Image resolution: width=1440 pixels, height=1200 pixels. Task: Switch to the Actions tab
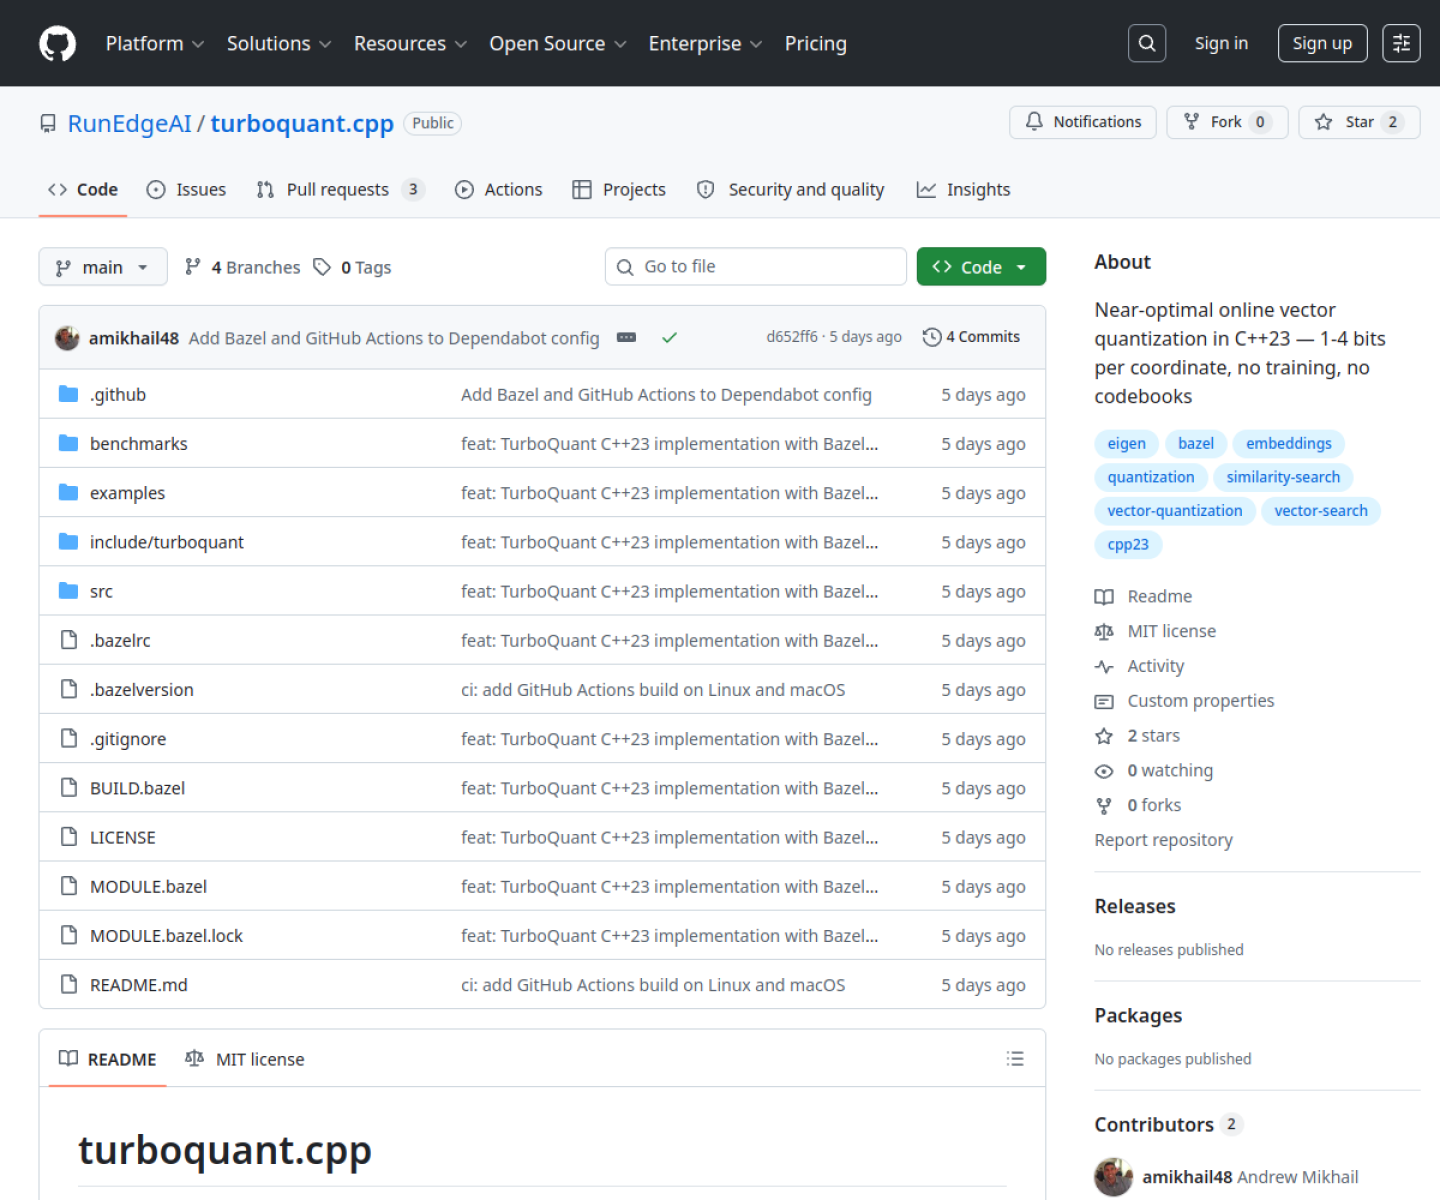tap(499, 190)
